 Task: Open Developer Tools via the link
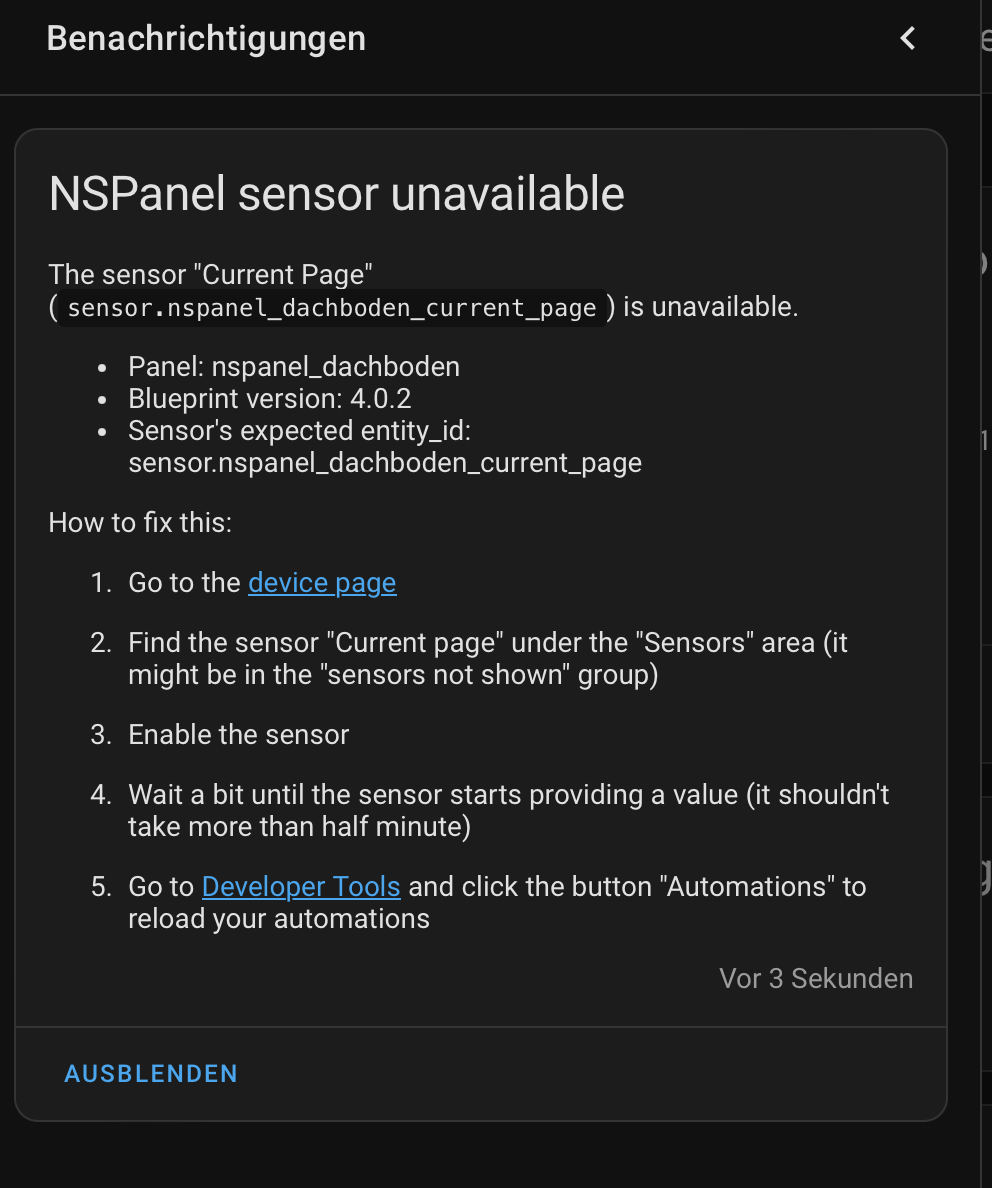pos(300,886)
